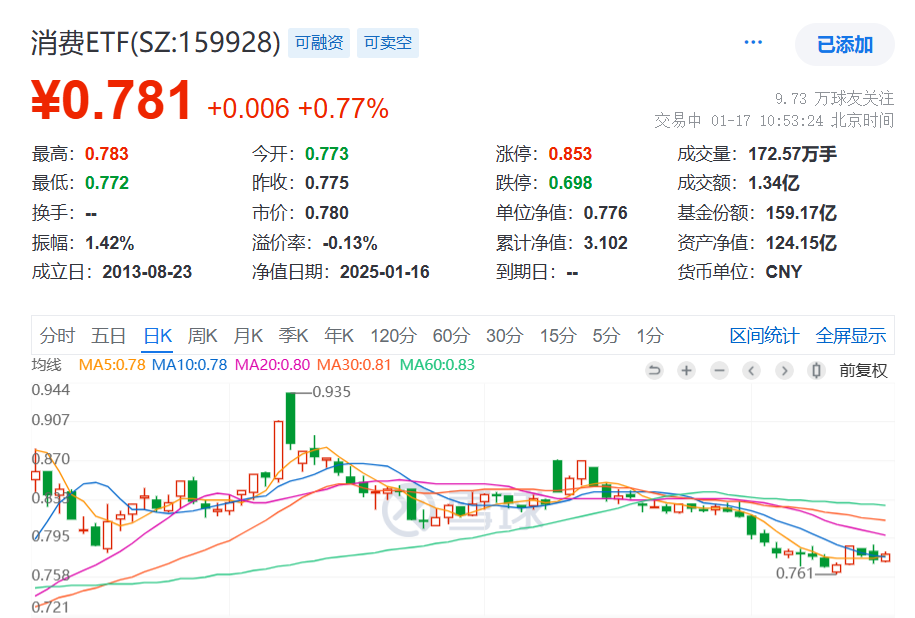Click the zoom in icon on the chart toolbar
Image resolution: width=915 pixels, height=618 pixels.
685,369
